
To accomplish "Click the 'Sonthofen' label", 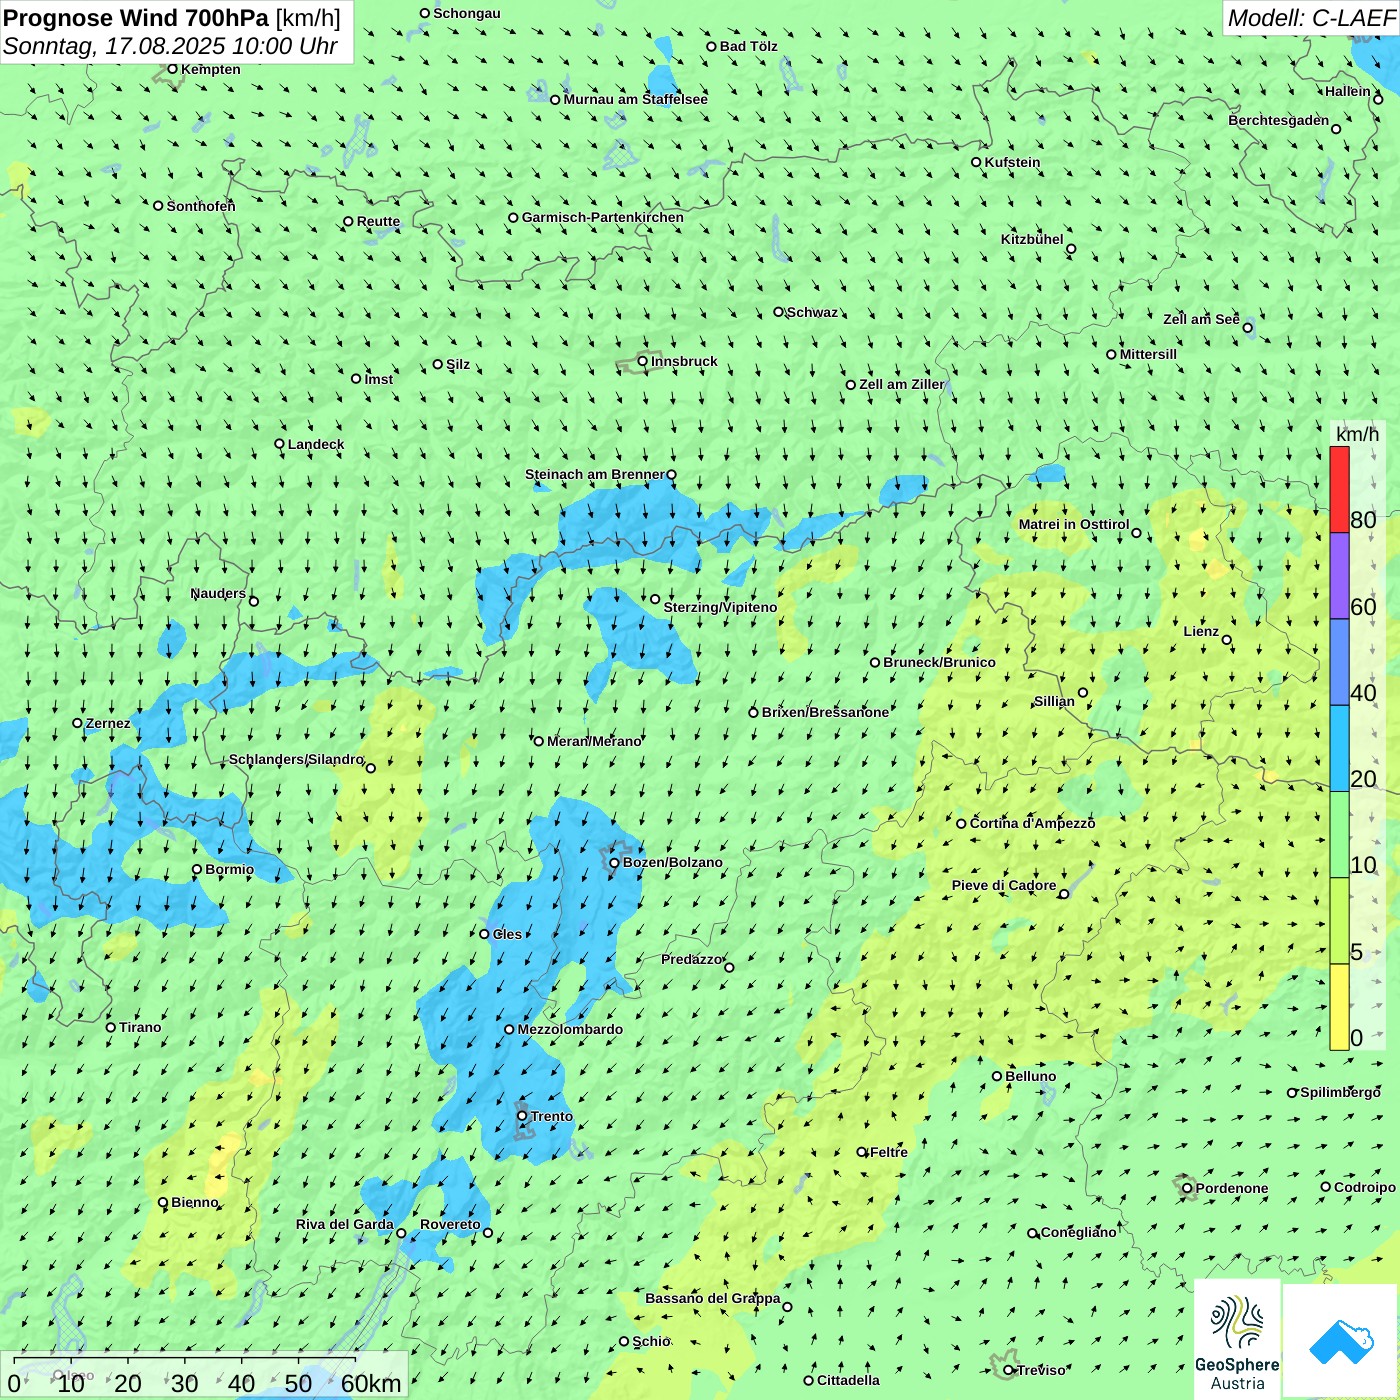I will (x=201, y=206).
